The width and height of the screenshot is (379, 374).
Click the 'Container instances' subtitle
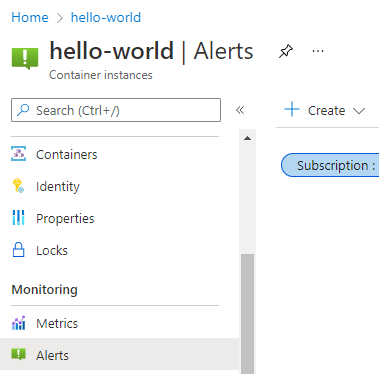click(x=101, y=75)
